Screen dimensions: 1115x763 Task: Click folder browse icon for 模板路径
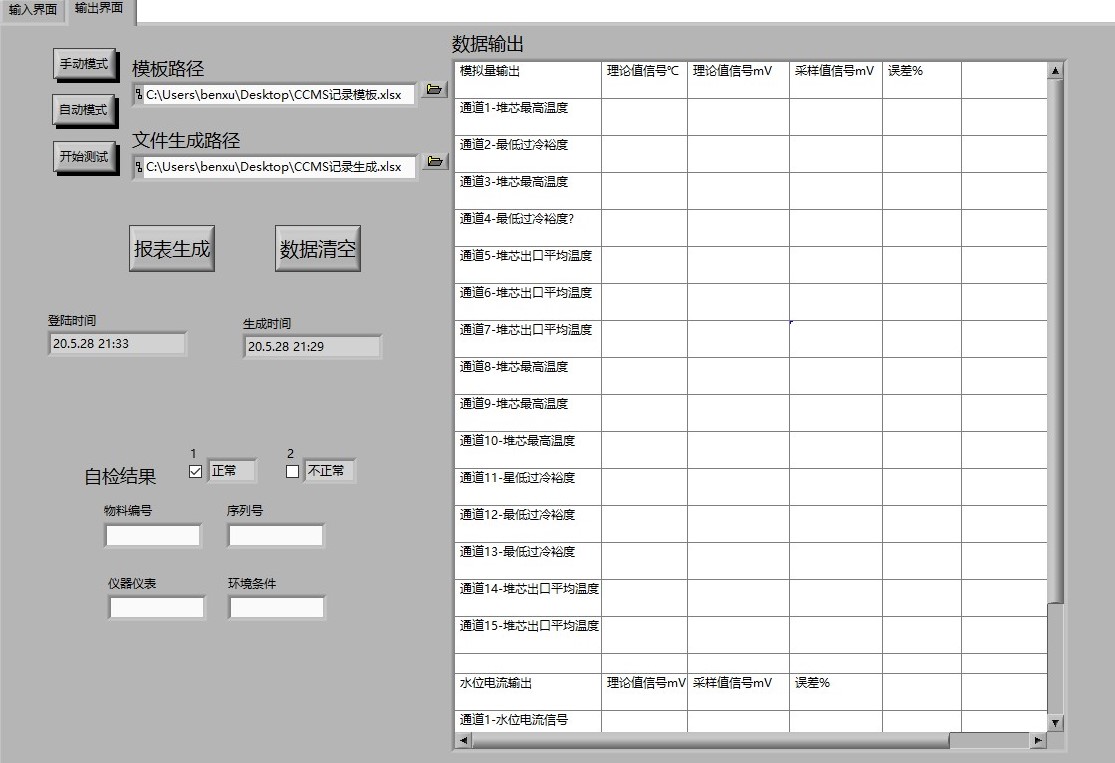434,90
